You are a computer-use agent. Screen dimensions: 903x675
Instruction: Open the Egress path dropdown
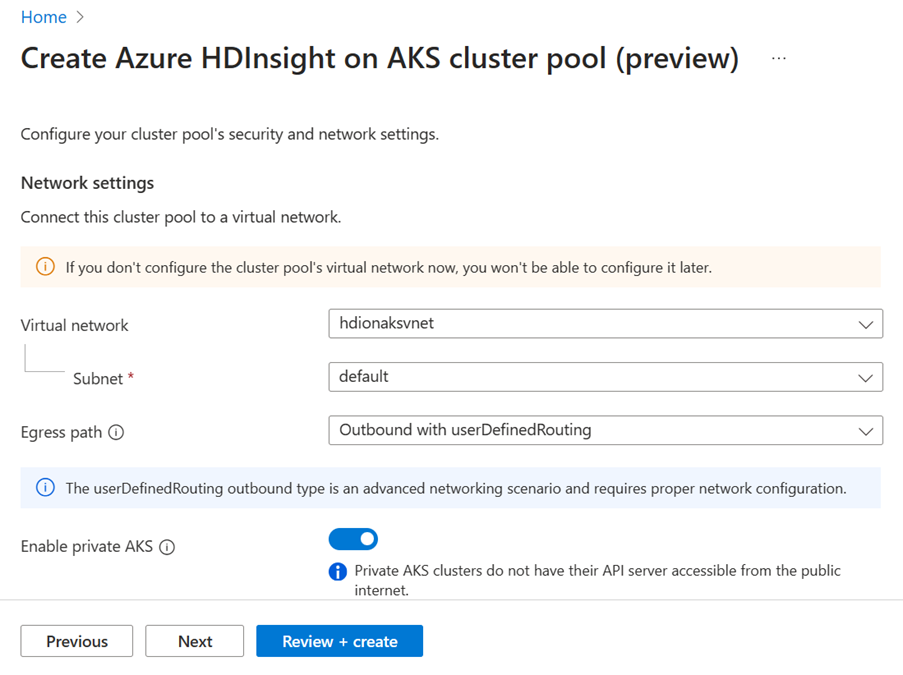point(604,430)
